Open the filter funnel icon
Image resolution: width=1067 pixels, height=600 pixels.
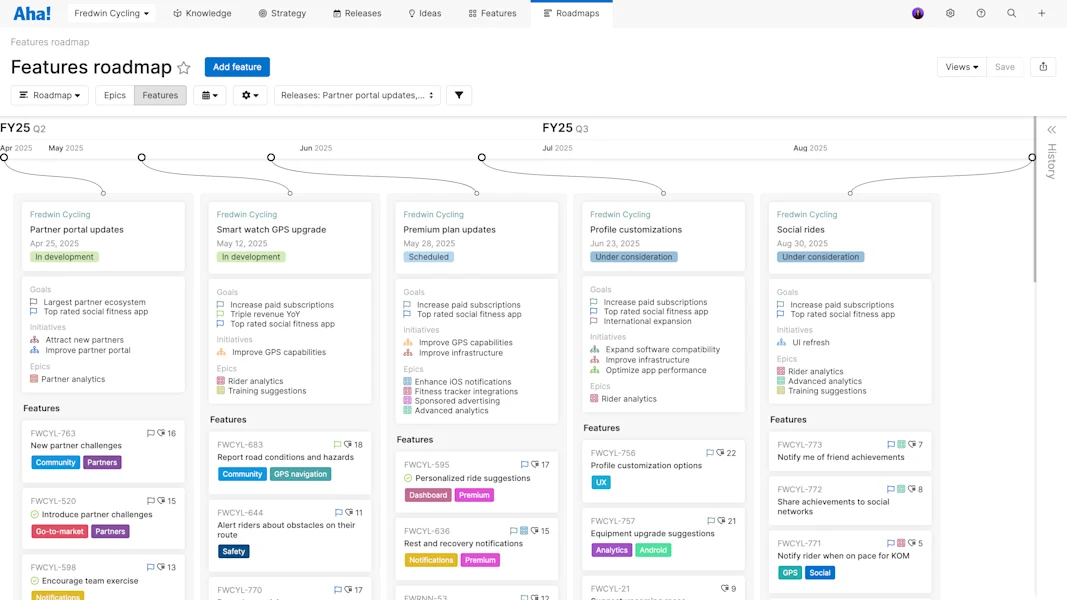click(459, 95)
